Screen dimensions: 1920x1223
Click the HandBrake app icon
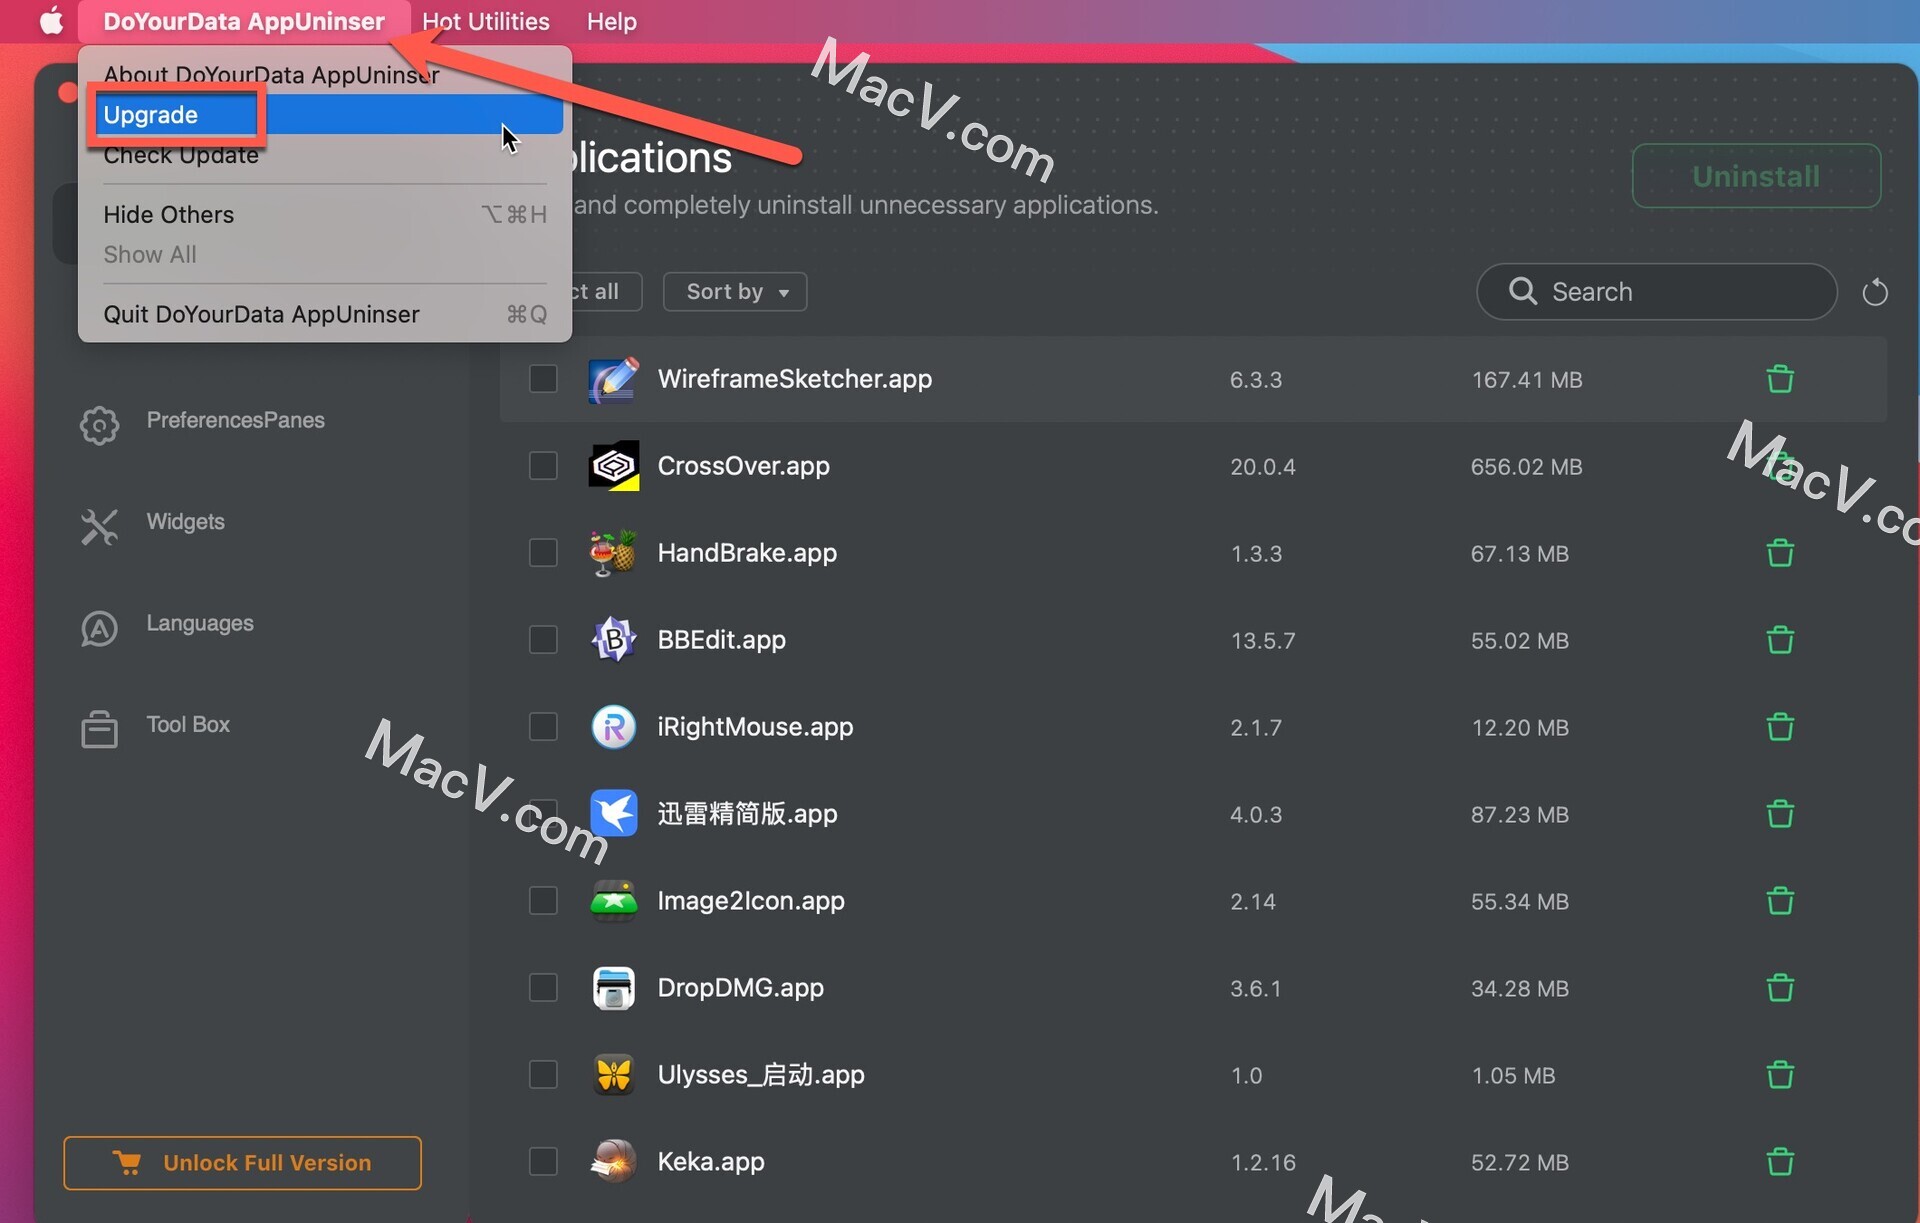click(613, 553)
